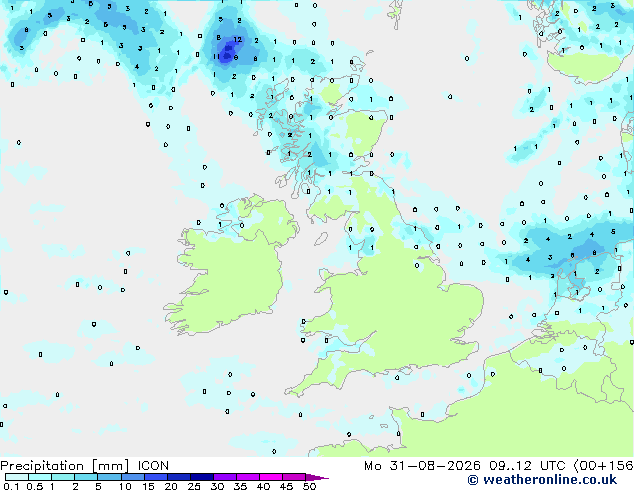This screenshot has height=490, width=634.
Task: Select the 30–35 mm purple legend swatch
Action: point(225,477)
